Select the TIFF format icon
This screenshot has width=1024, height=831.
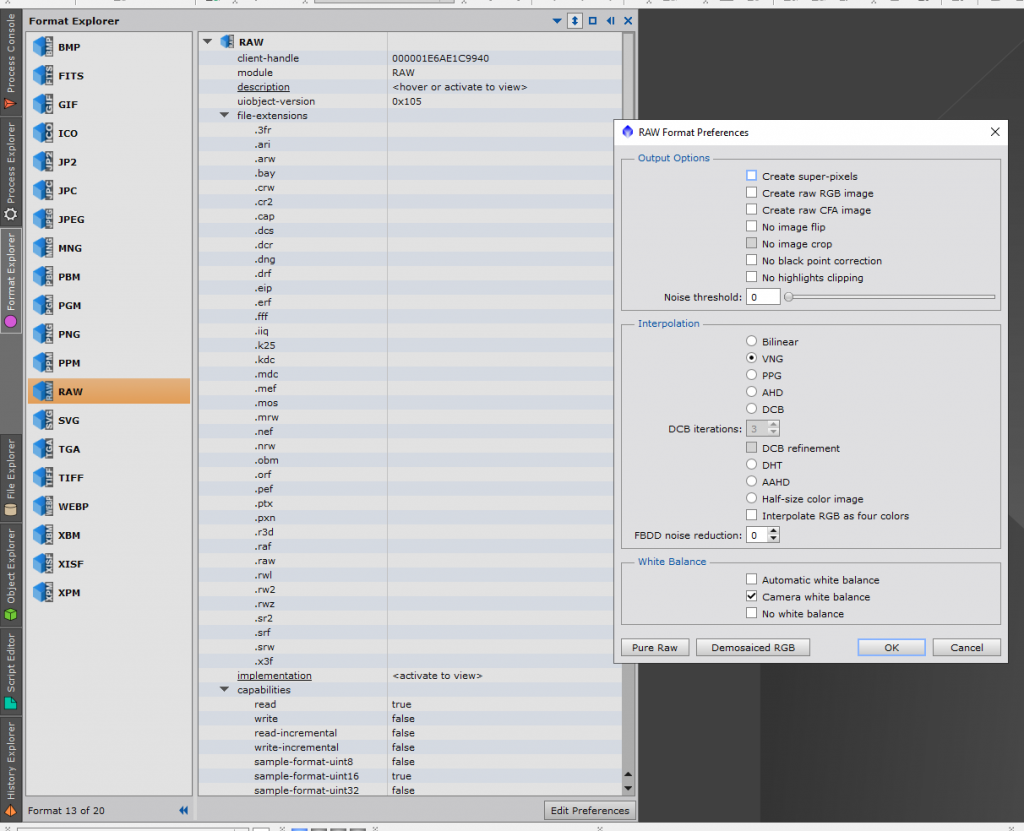(x=43, y=478)
